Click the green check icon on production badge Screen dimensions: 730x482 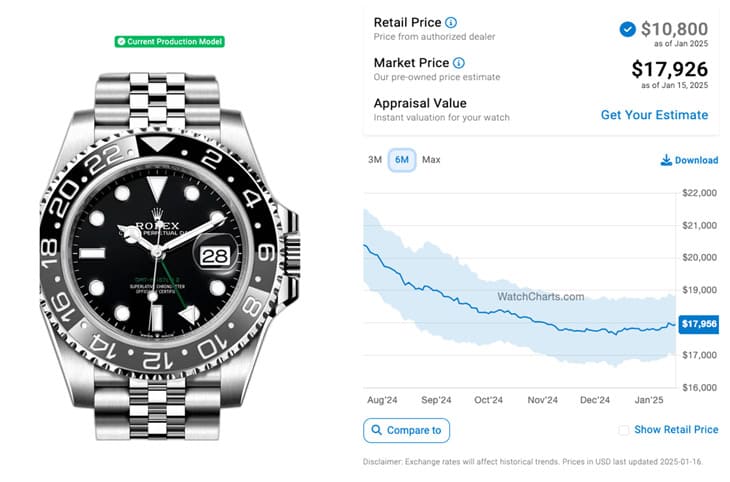[x=121, y=42]
